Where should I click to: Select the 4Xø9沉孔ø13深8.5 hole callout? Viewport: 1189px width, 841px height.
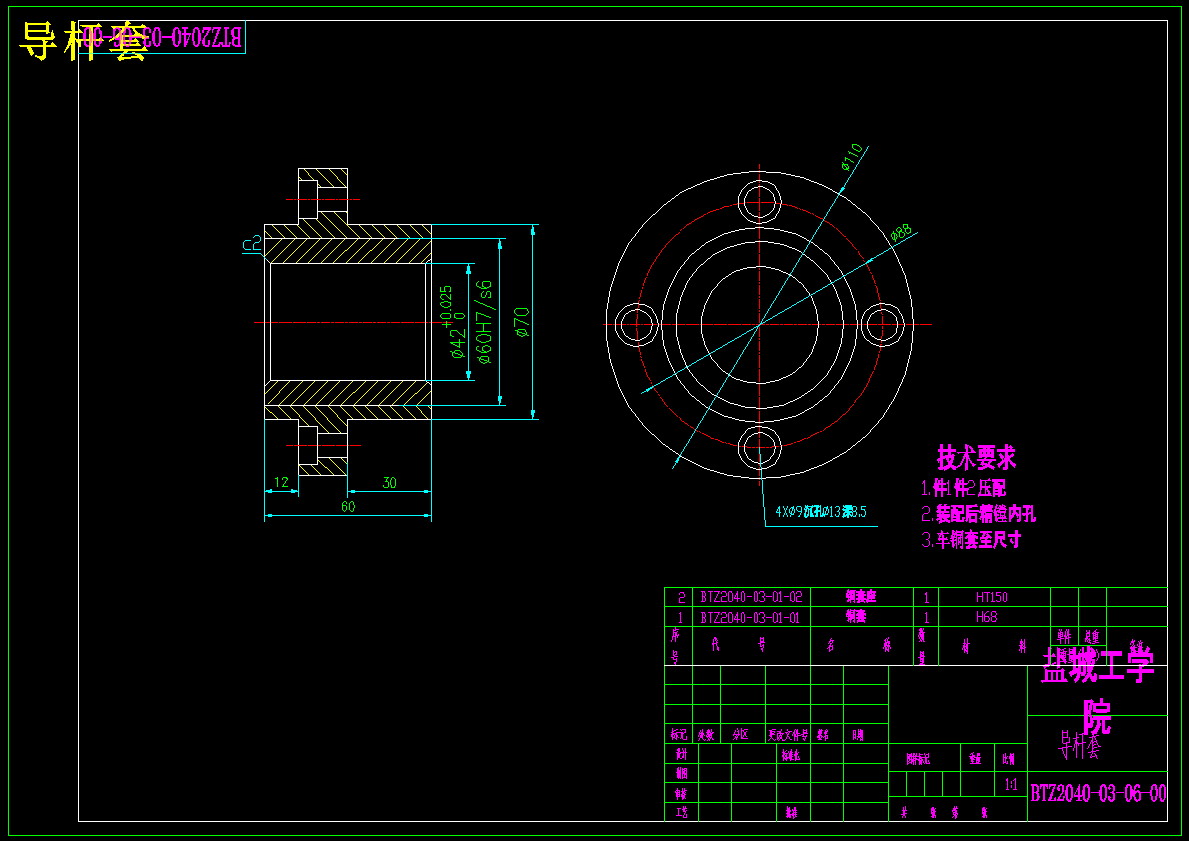point(820,512)
